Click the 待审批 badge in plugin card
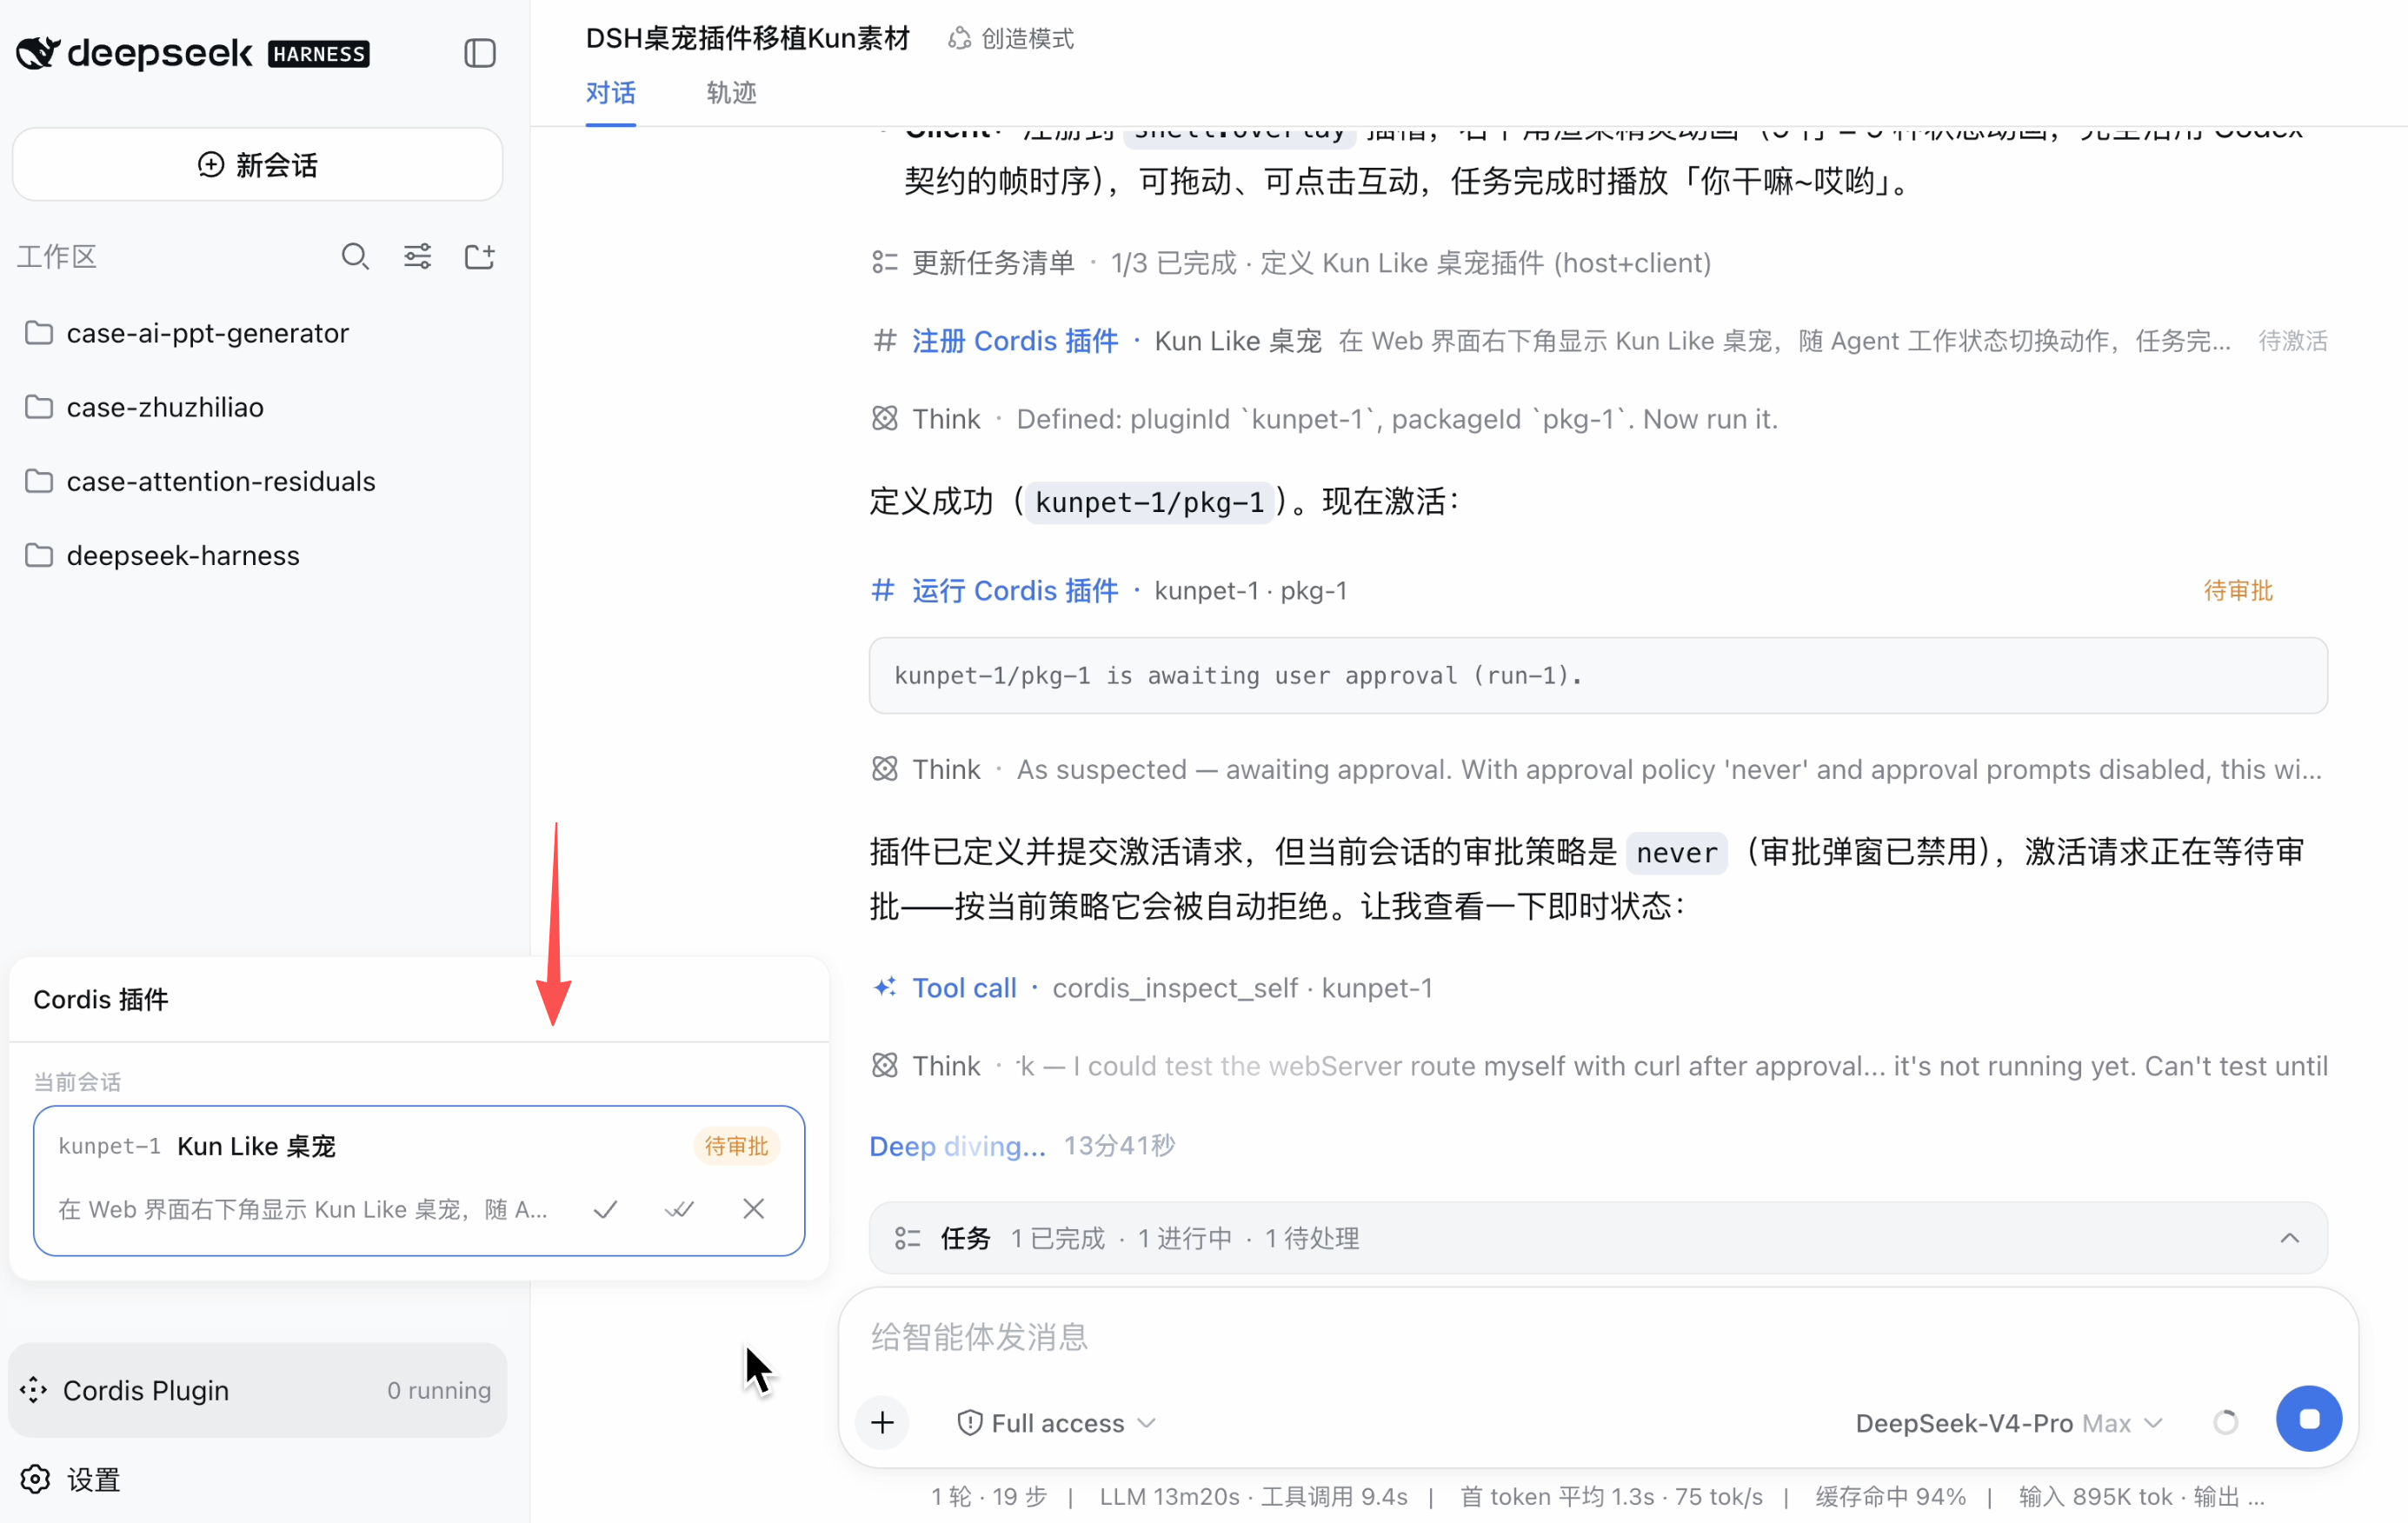Image resolution: width=2408 pixels, height=1523 pixels. tap(736, 1146)
